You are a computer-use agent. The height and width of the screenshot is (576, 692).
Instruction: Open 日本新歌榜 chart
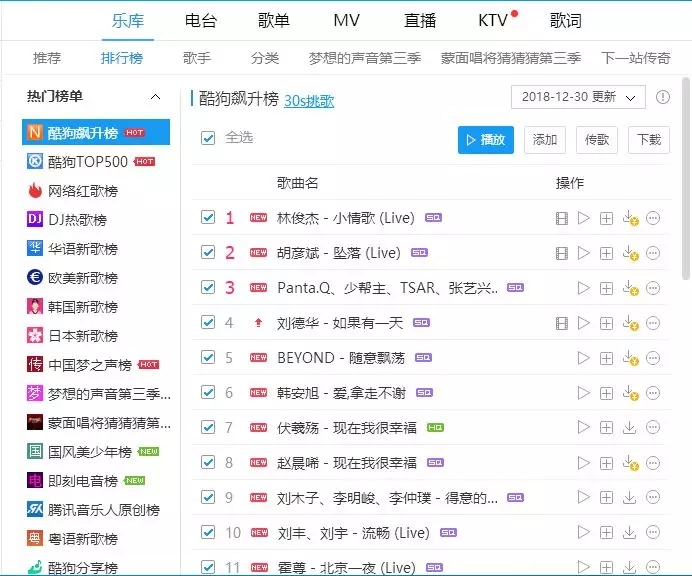(x=96, y=335)
